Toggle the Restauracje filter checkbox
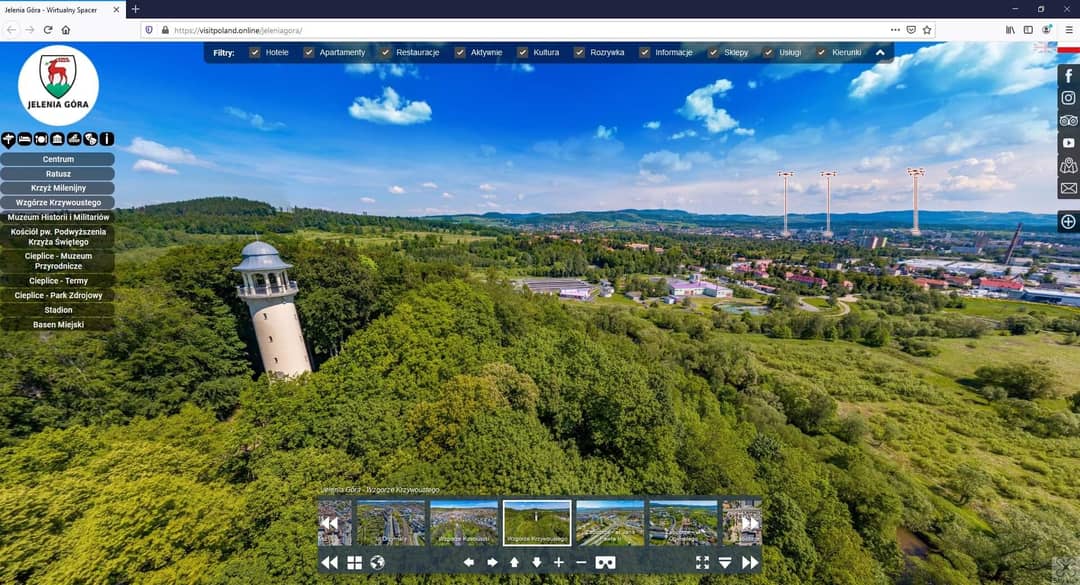Screen dimensions: 1080x585 tap(385, 52)
